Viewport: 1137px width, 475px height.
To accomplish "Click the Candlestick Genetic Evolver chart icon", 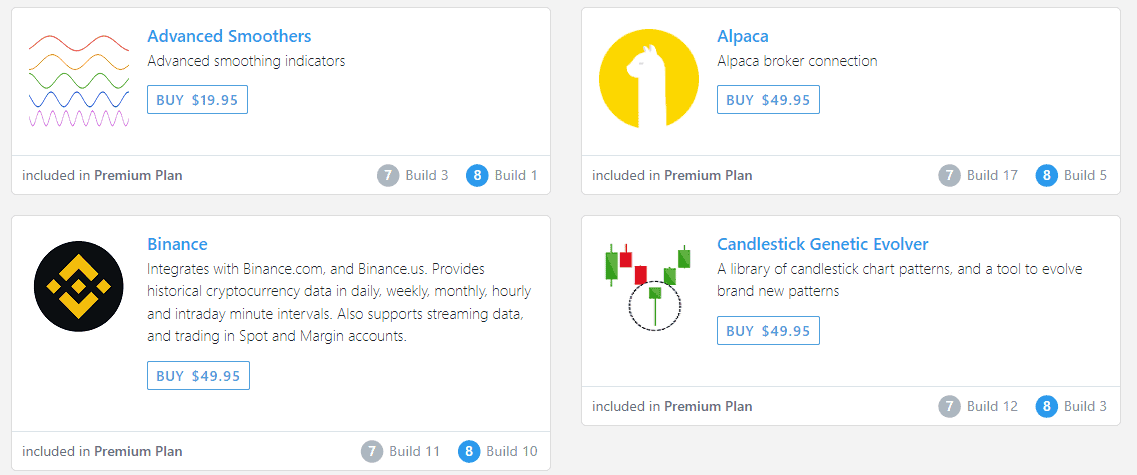I will tap(649, 284).
